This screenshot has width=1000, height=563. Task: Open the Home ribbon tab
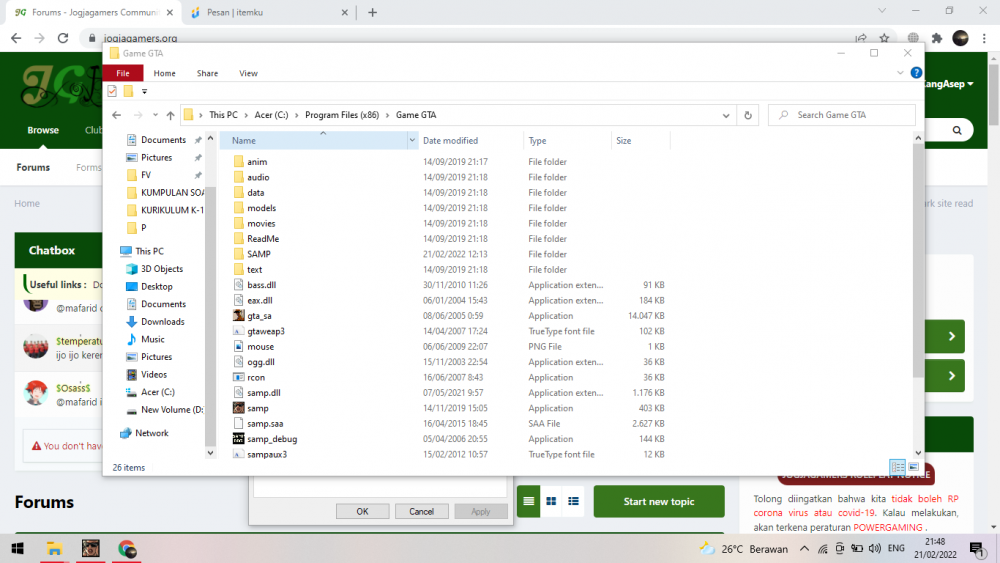pos(165,73)
